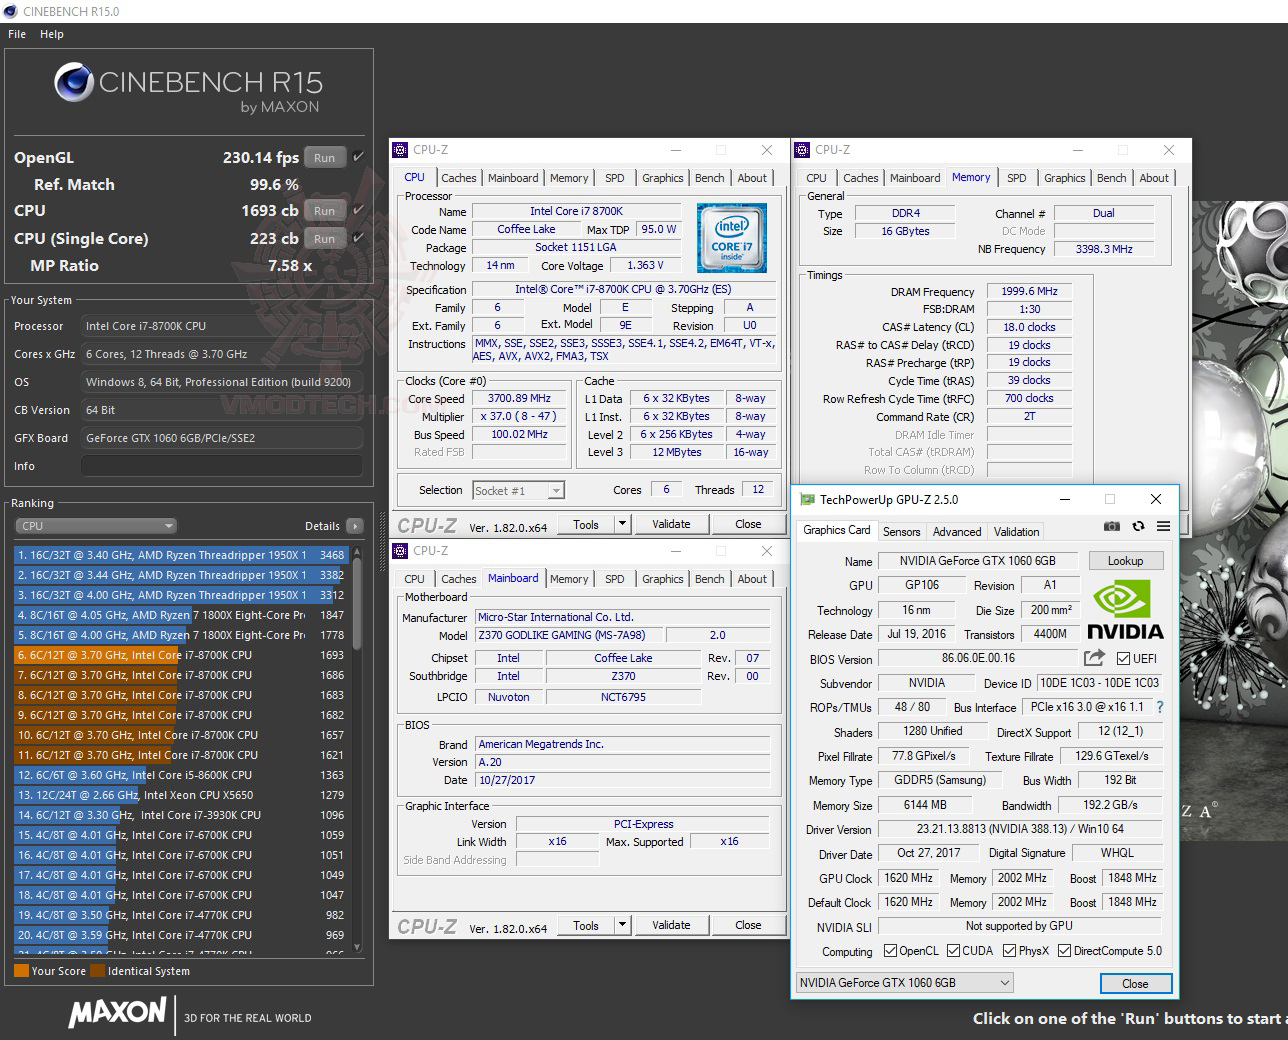Click the Cinebench R15 title bar logo

point(10,11)
